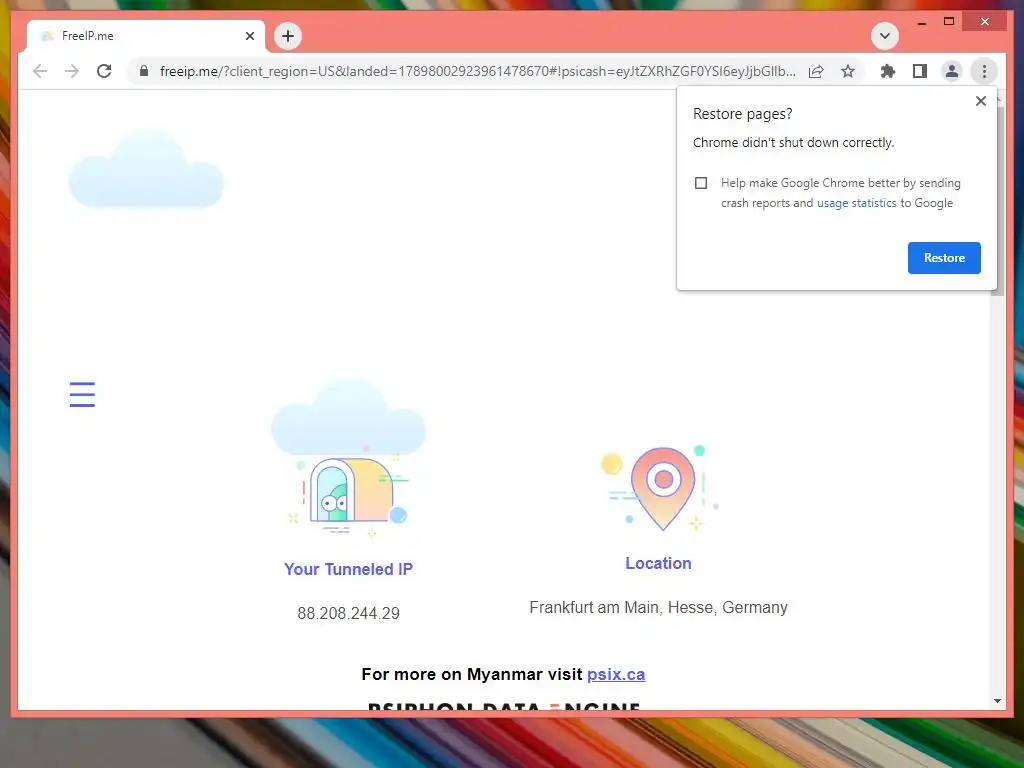Go forward with the forward arrow

[x=72, y=71]
